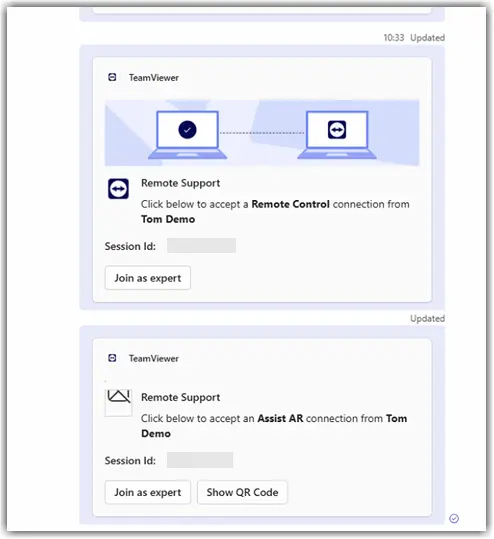Screen dimensions: 494x539
Task: Click TeamViewer logo icon in Remote Control card header
Action: (x=112, y=77)
